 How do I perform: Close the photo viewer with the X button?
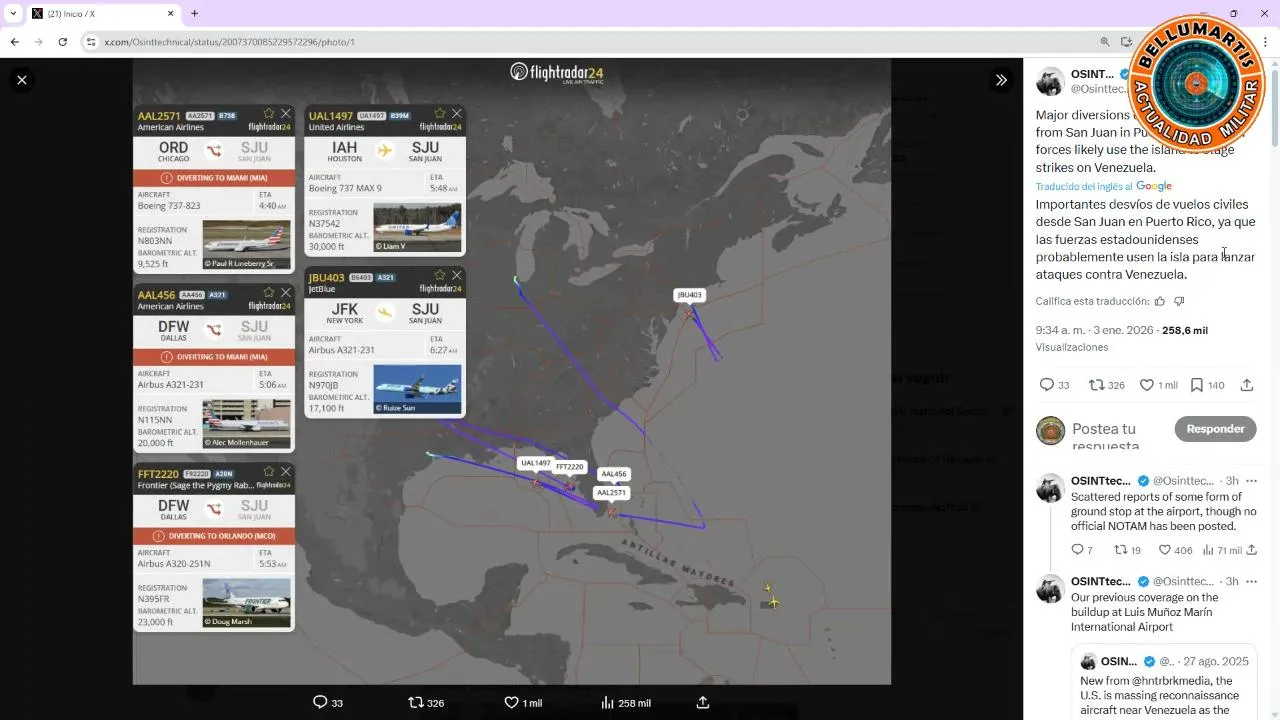22,80
